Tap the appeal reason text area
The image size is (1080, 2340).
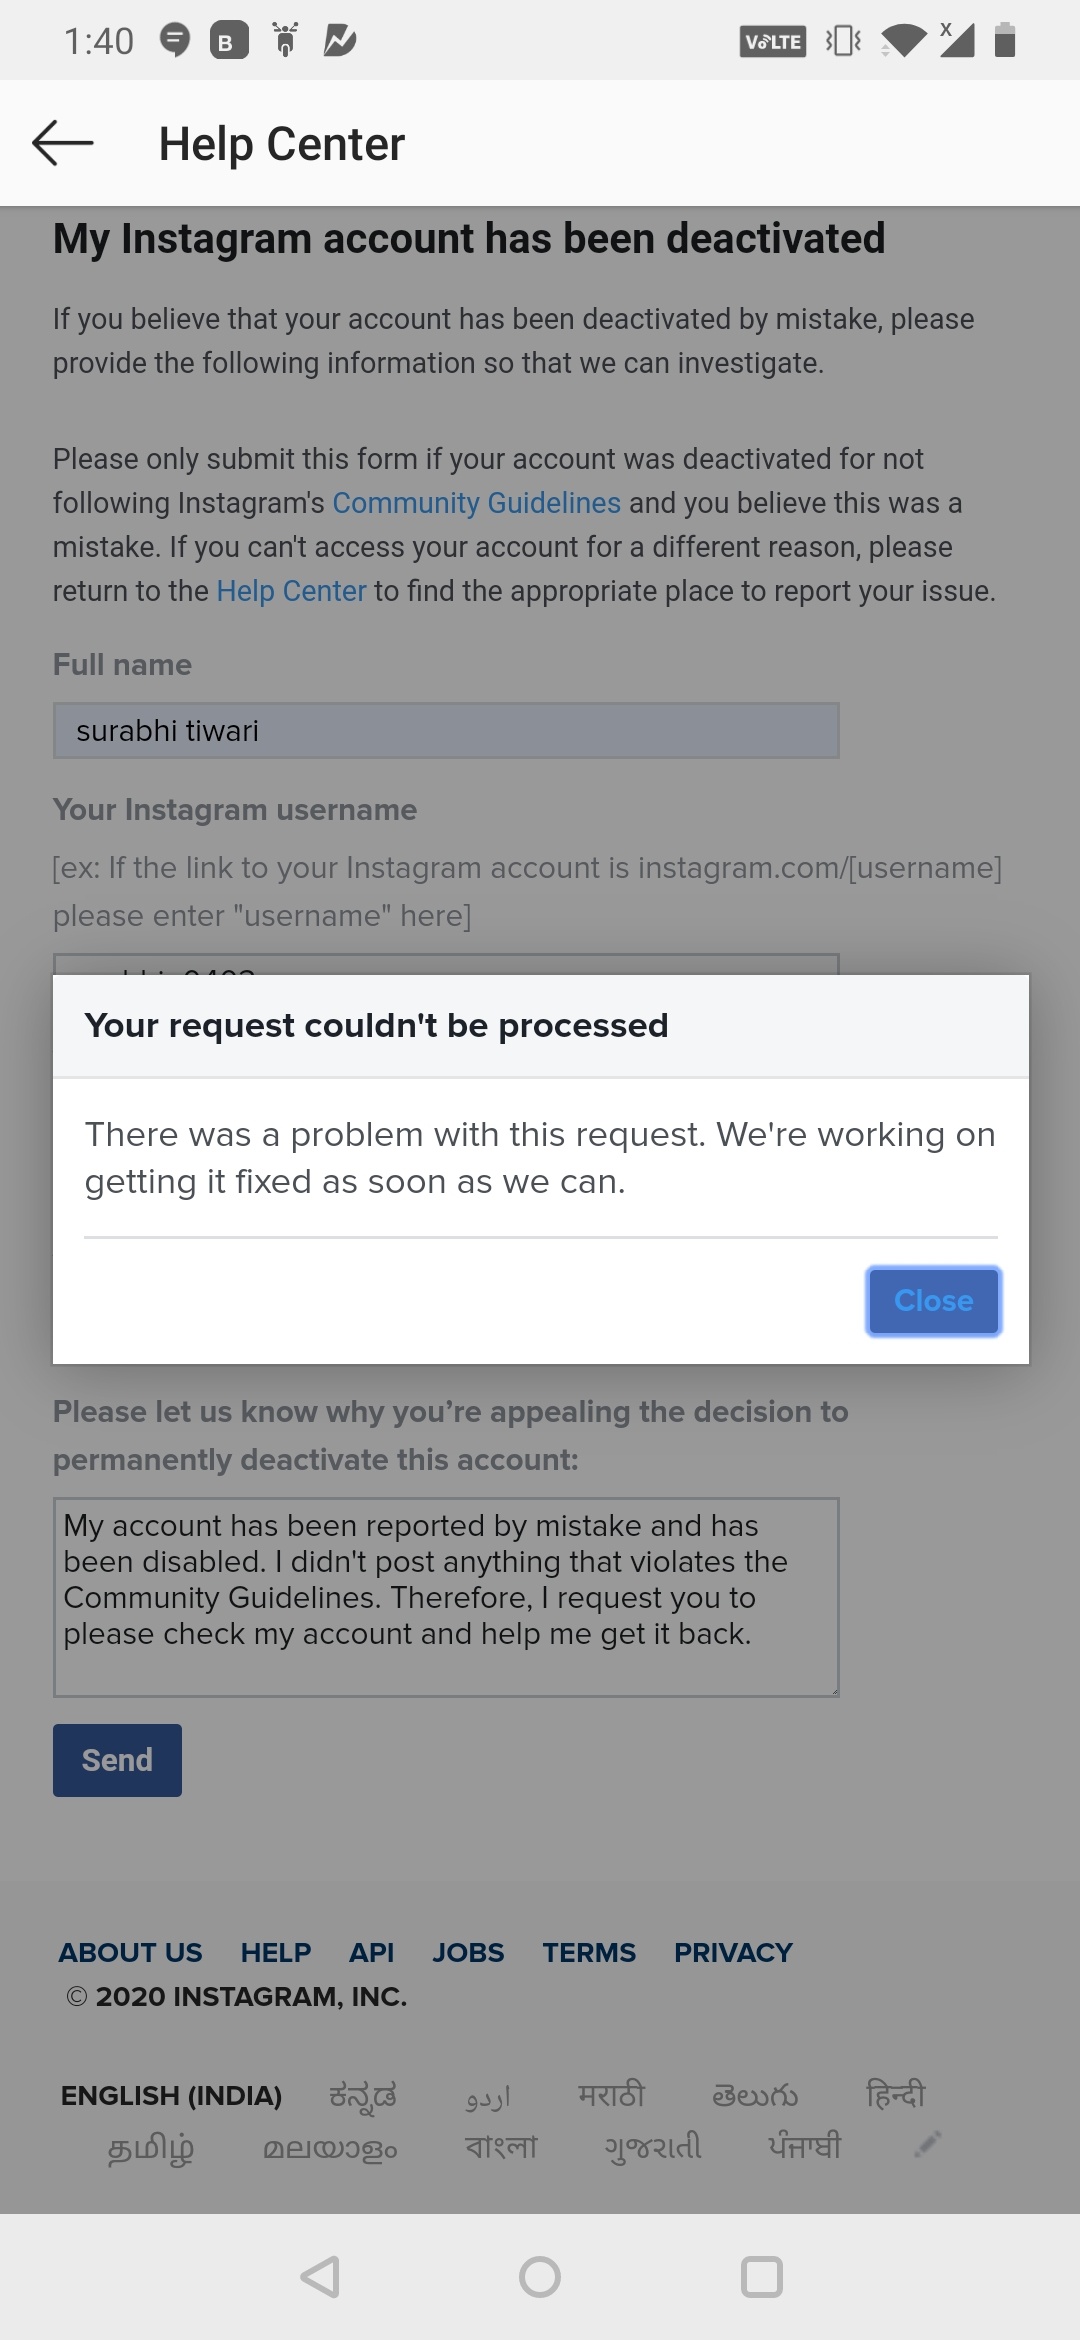(x=446, y=1597)
